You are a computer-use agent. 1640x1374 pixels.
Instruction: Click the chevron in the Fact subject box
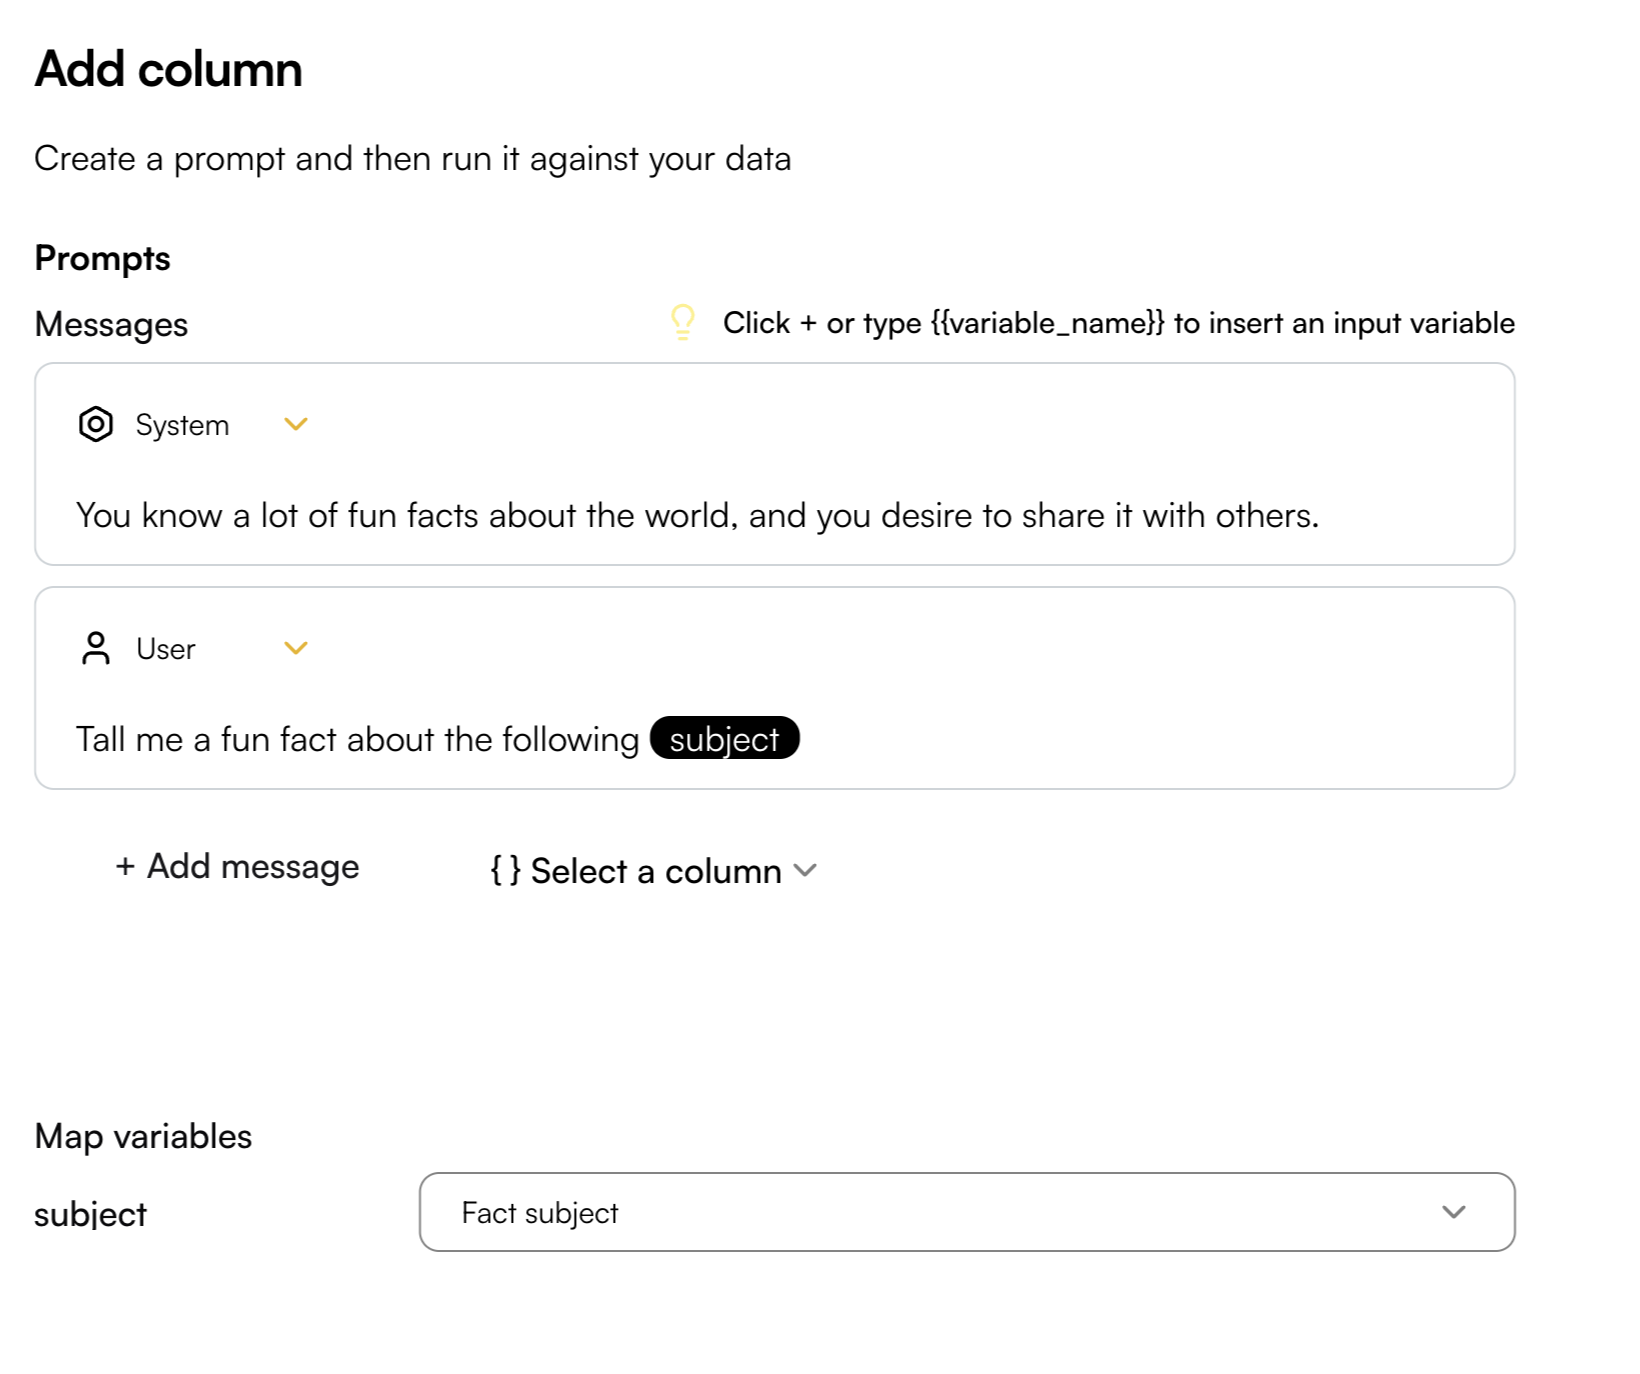[1454, 1212]
